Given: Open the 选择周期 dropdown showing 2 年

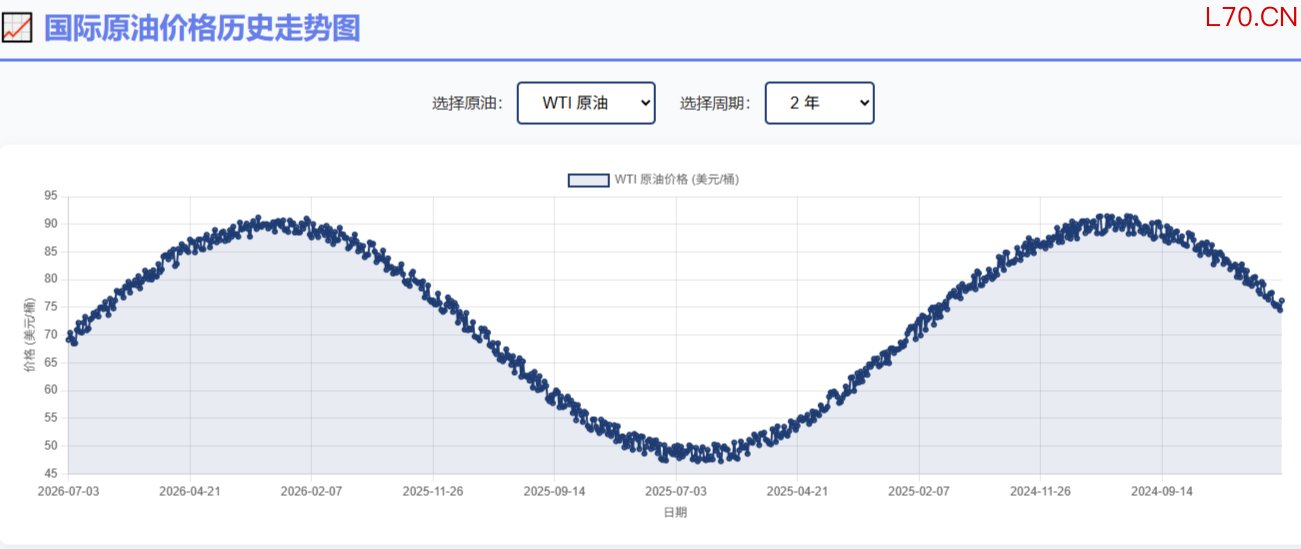Looking at the screenshot, I should tap(820, 103).
